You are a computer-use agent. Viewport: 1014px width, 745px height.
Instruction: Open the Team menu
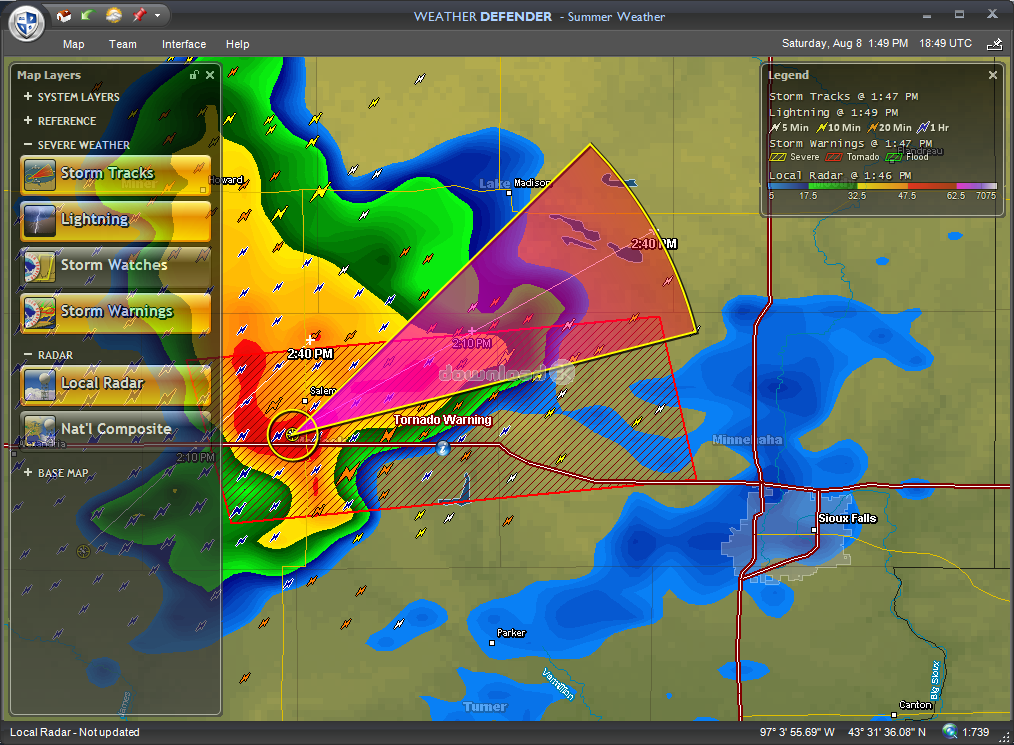point(122,44)
